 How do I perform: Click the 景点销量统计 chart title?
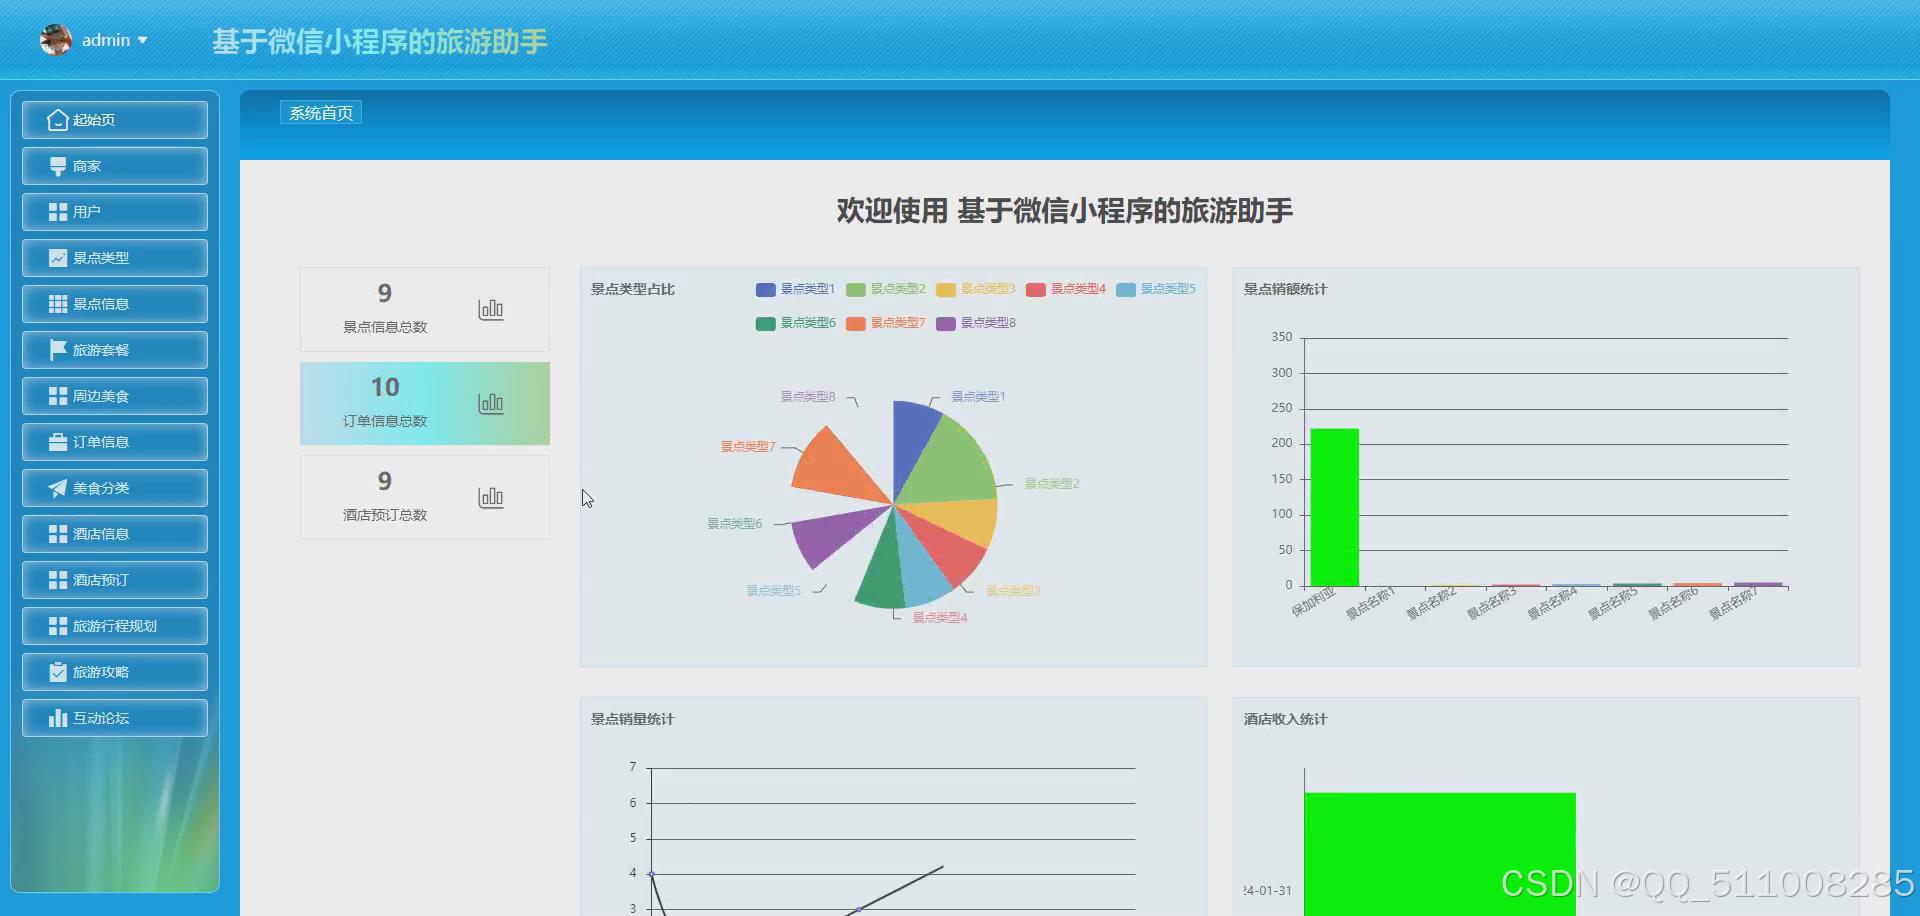coord(633,719)
